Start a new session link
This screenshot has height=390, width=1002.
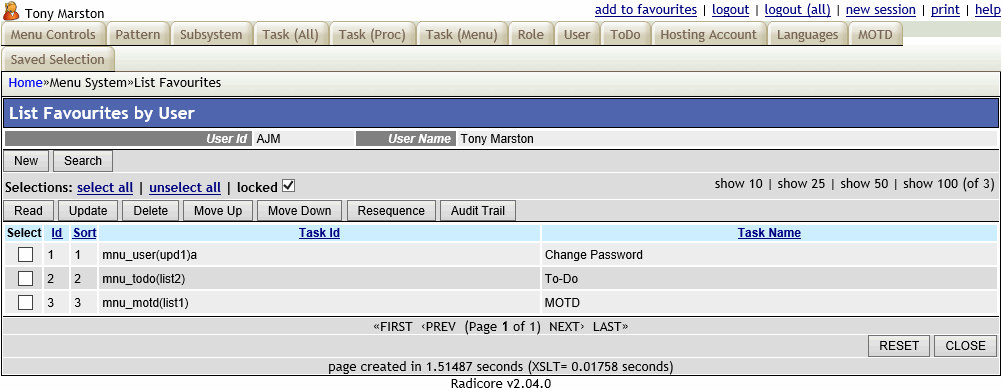[881, 10]
